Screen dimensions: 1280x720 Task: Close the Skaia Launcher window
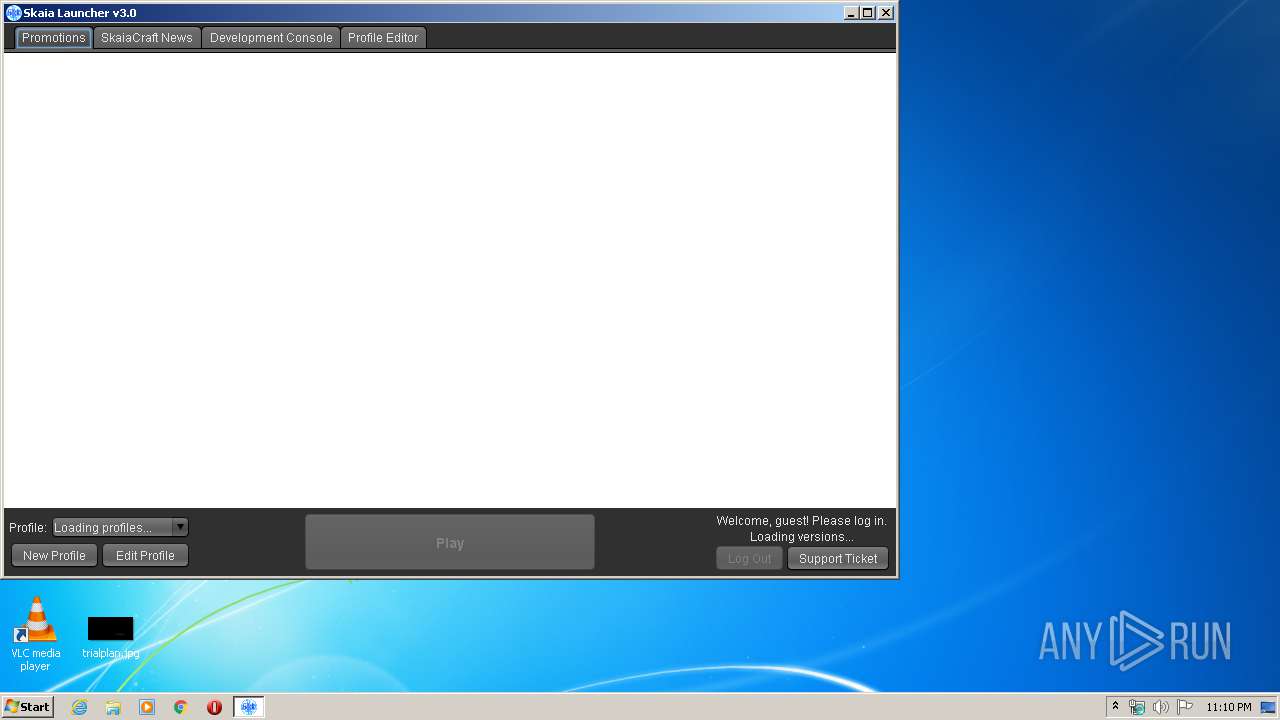886,13
